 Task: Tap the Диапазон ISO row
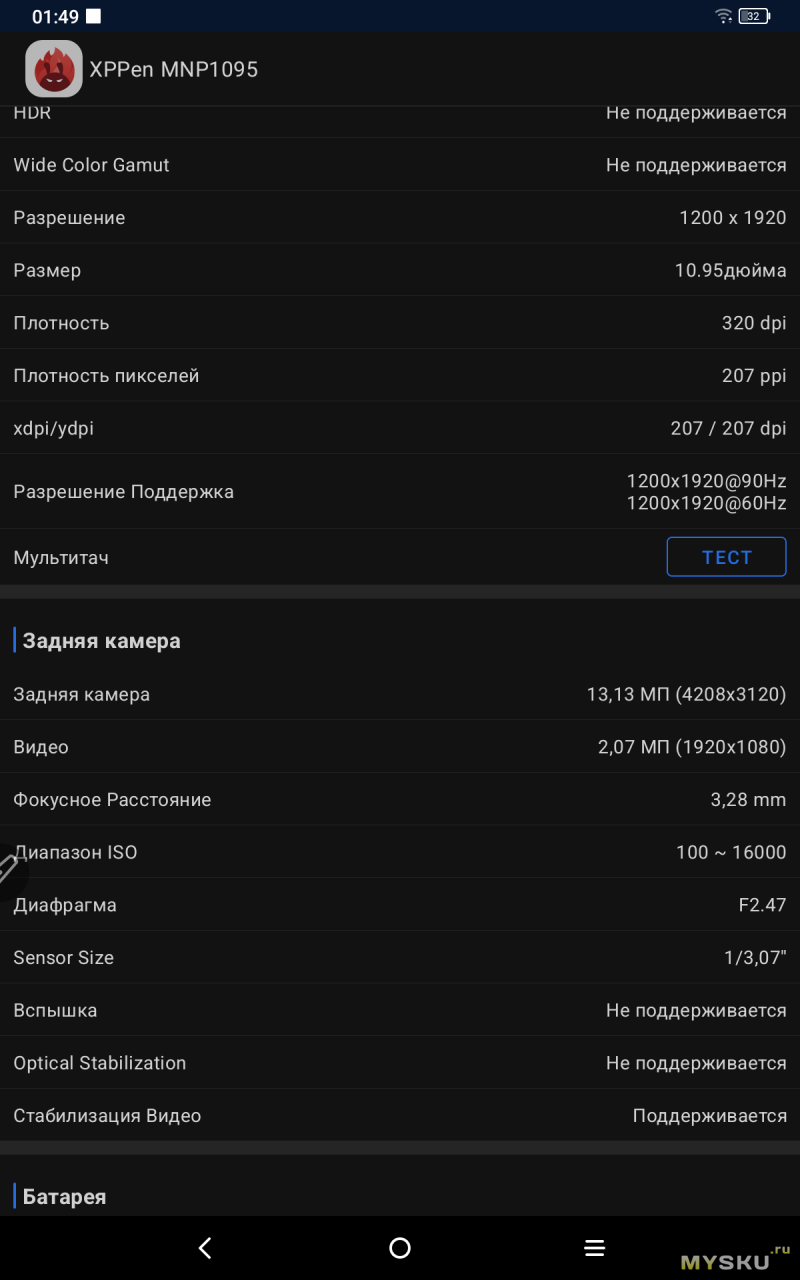[x=400, y=852]
